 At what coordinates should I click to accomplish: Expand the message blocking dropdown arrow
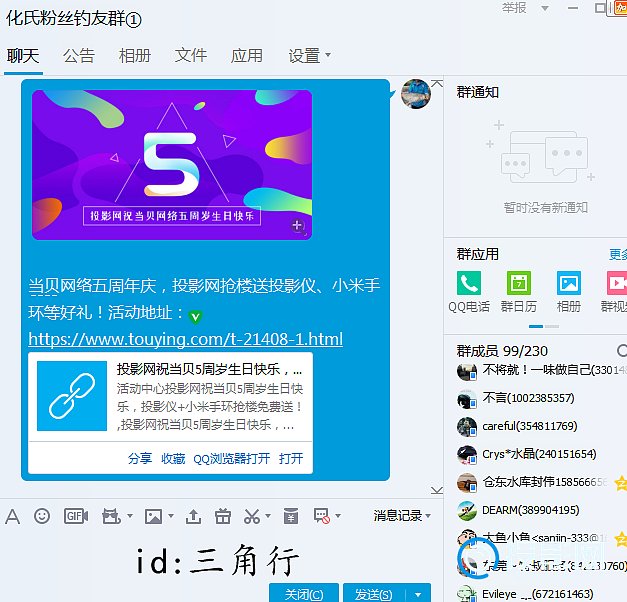338,516
